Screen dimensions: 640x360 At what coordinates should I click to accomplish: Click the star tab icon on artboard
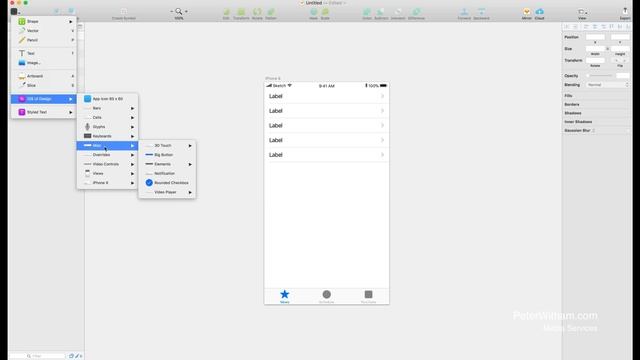284,294
